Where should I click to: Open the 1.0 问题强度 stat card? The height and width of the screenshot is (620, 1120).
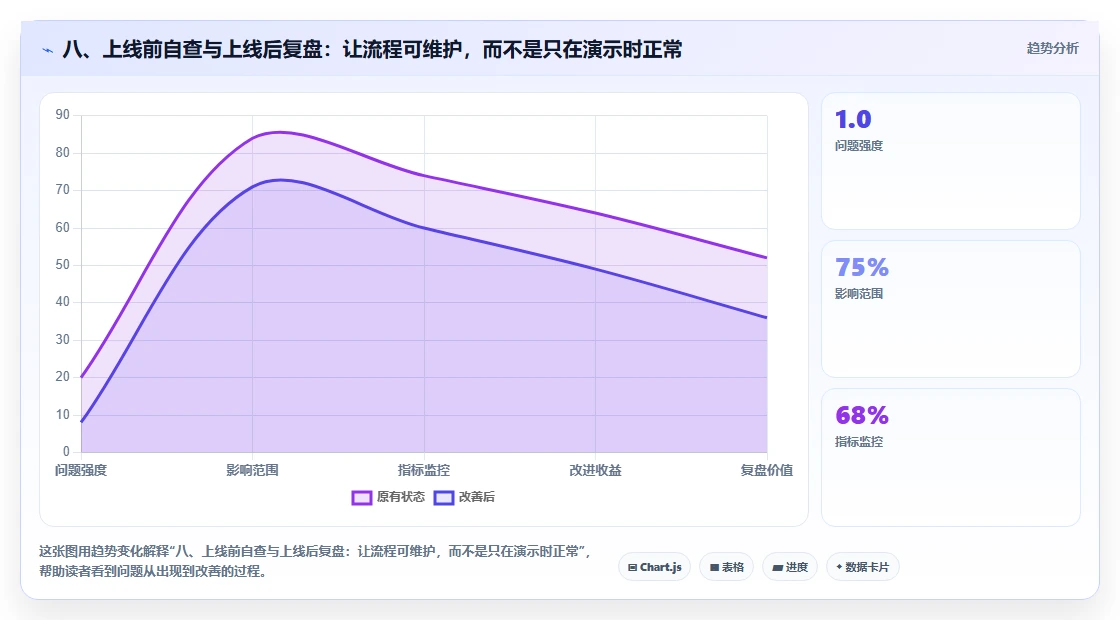pos(951,161)
